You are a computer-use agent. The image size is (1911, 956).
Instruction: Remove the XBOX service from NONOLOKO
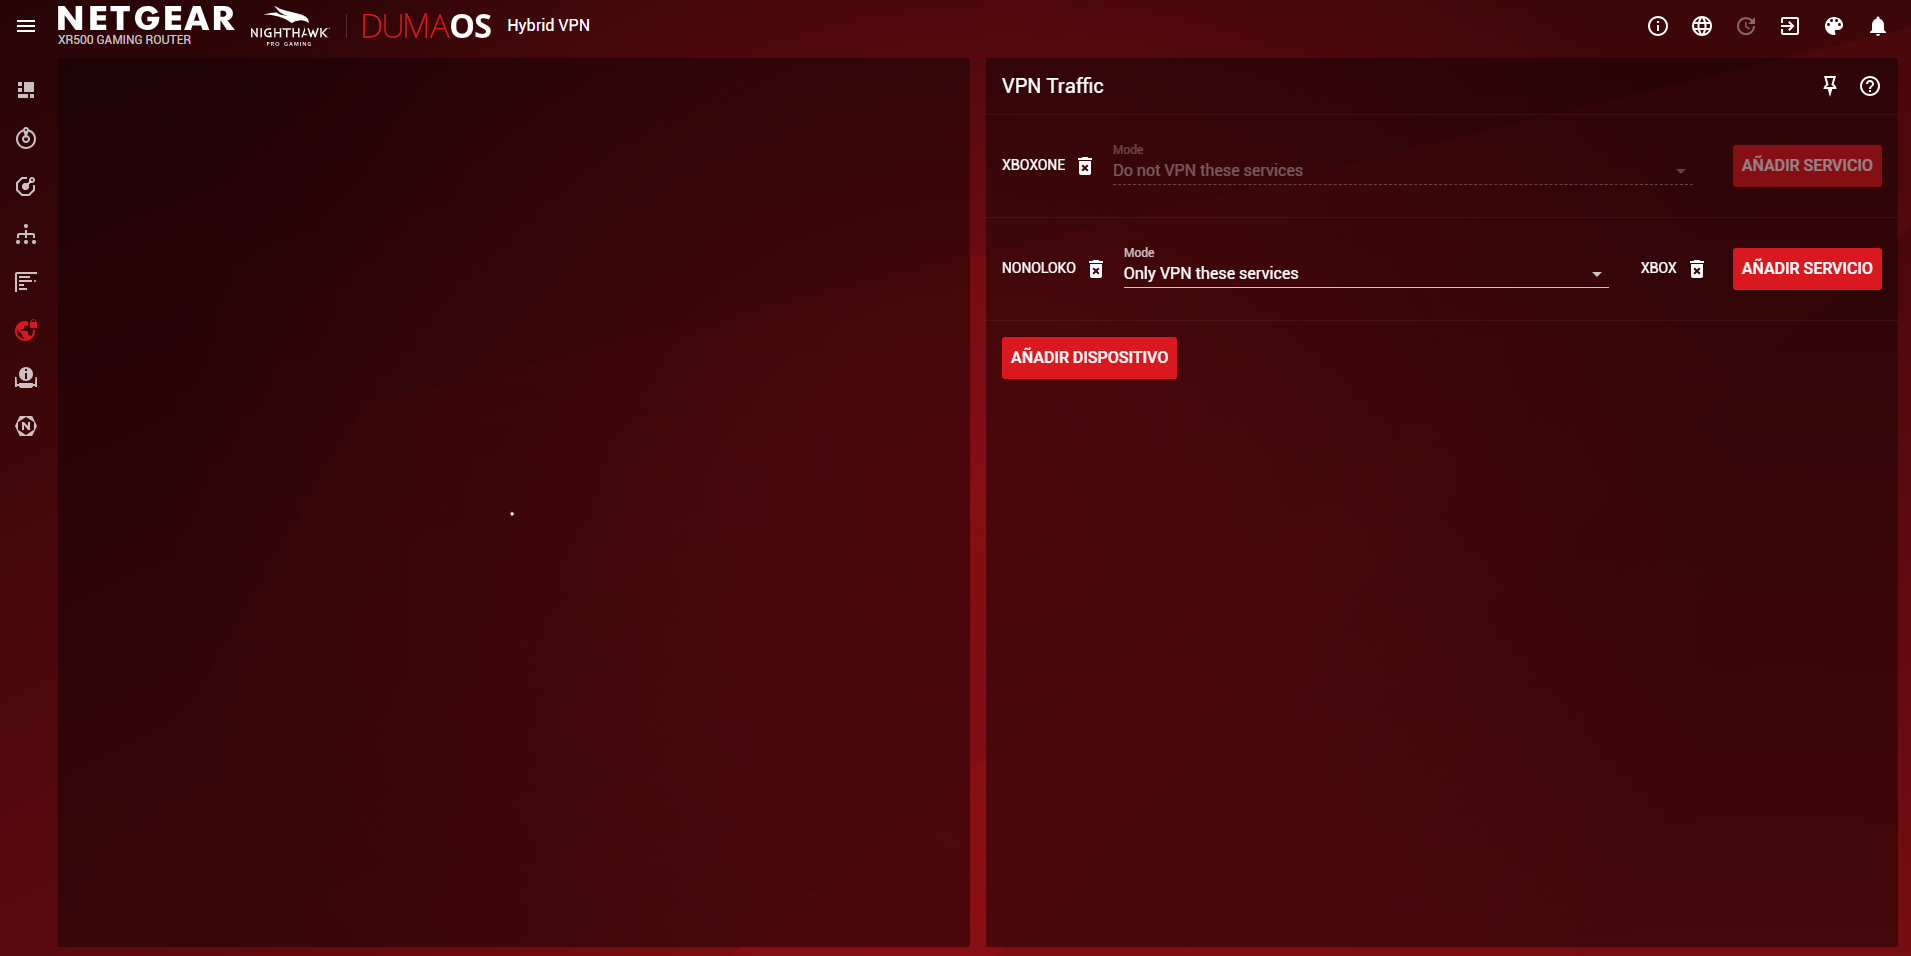point(1695,268)
